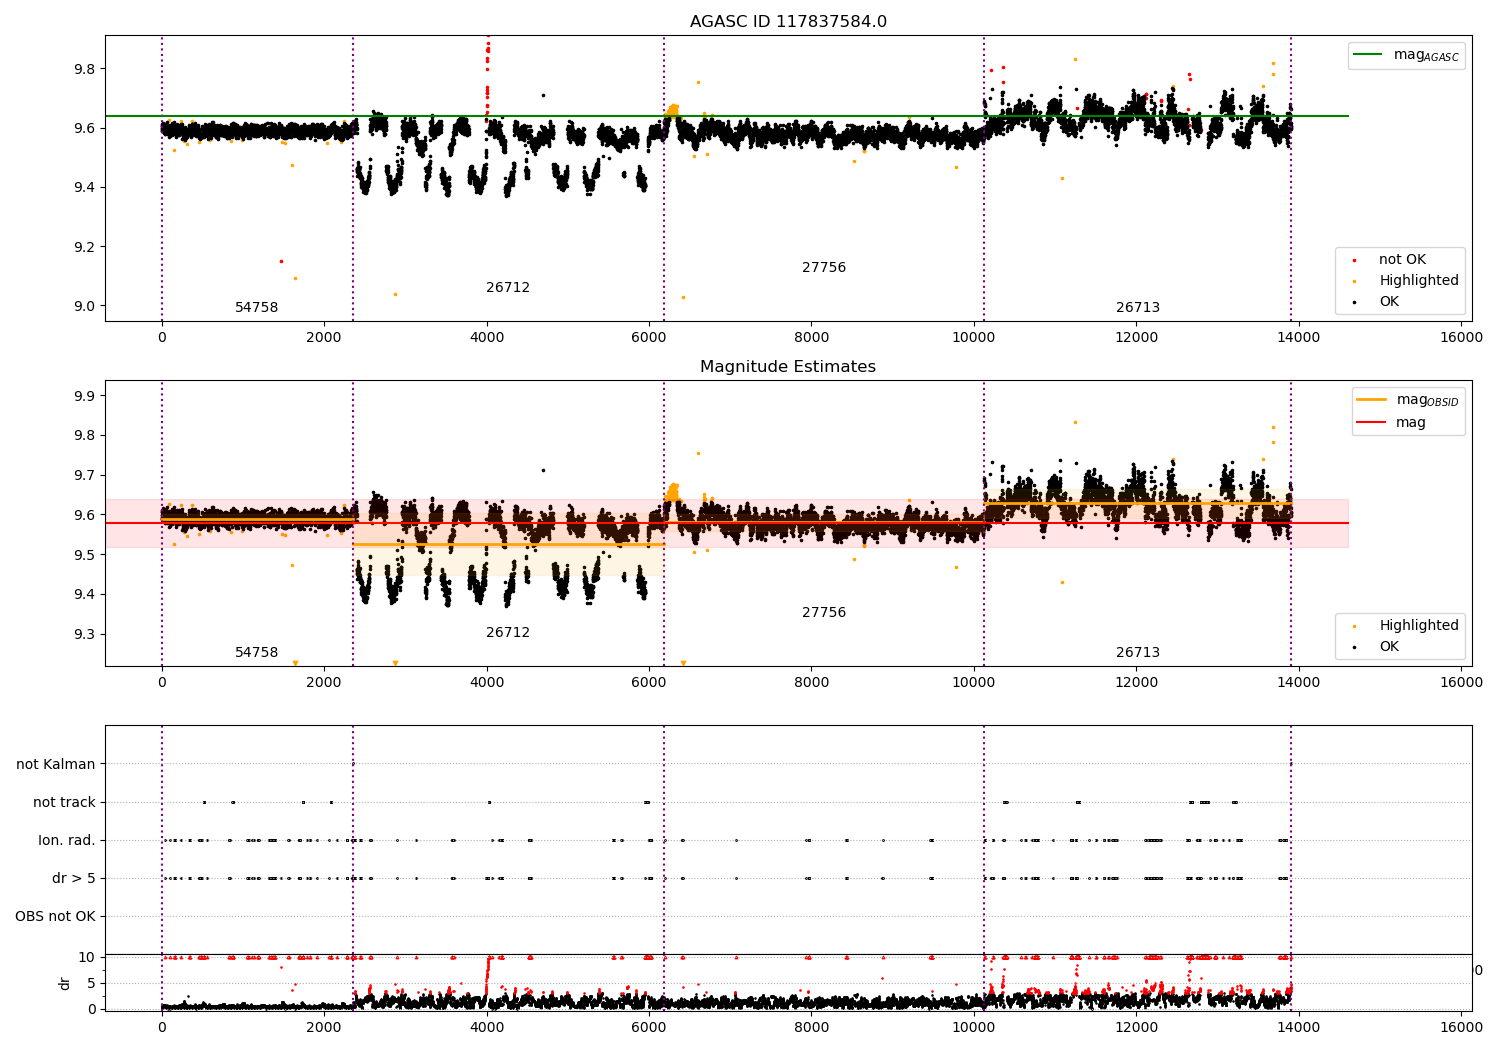Image resolution: width=1500 pixels, height=1050 pixels.
Task: Click the orange highlighted cluster near x=6300 in top plot
Action: pyautogui.click(x=672, y=109)
